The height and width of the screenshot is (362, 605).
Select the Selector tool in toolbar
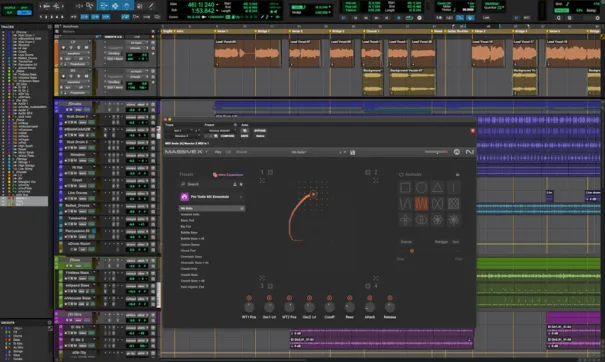pyautogui.click(x=115, y=6)
